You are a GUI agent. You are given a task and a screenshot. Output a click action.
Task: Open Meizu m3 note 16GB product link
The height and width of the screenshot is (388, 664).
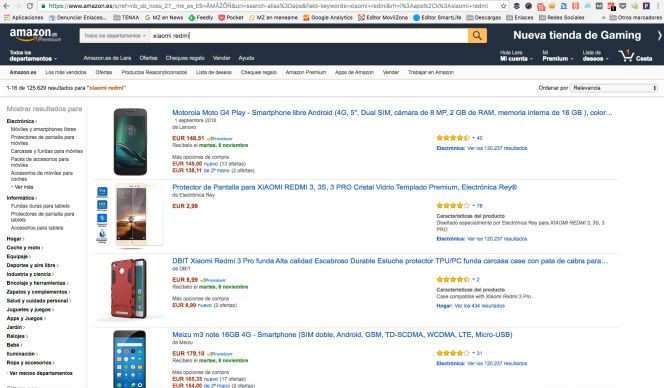[342, 335]
